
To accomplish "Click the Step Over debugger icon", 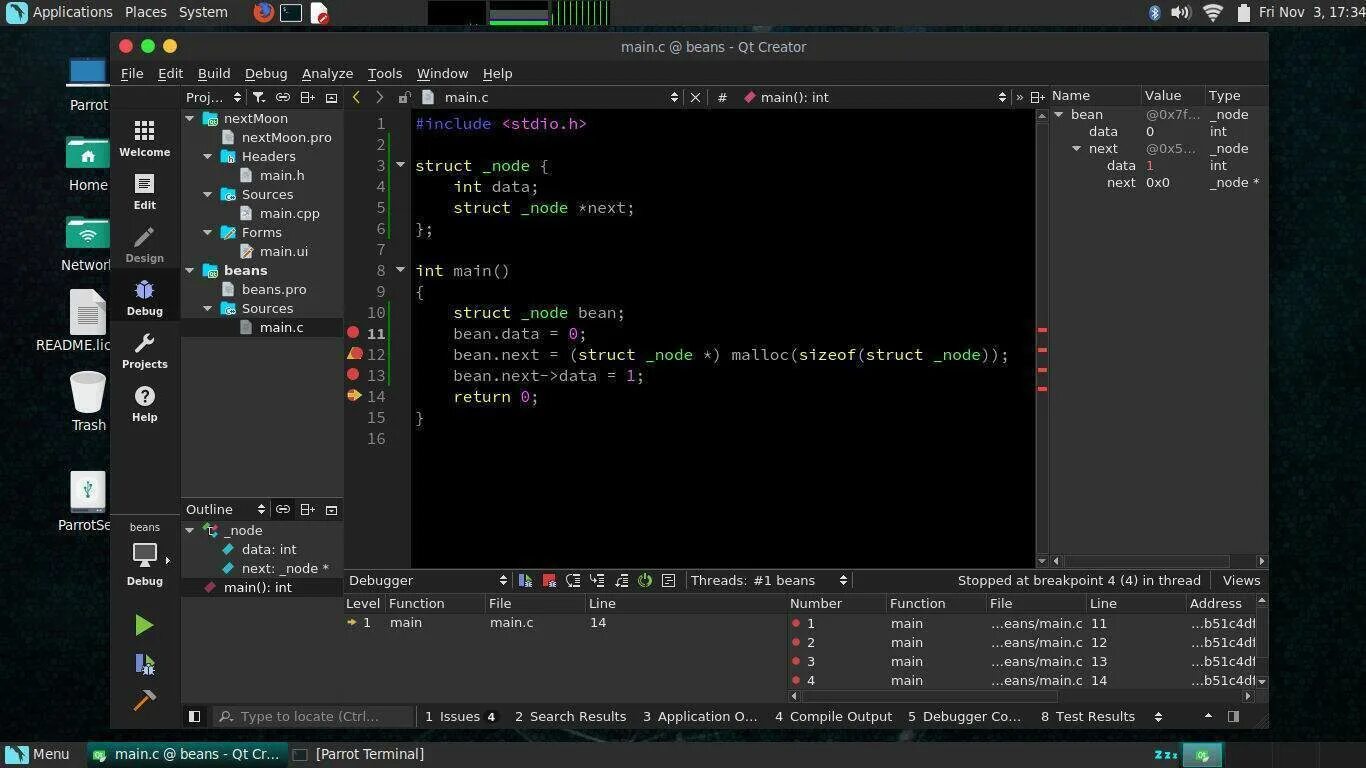I will pyautogui.click(x=573, y=580).
